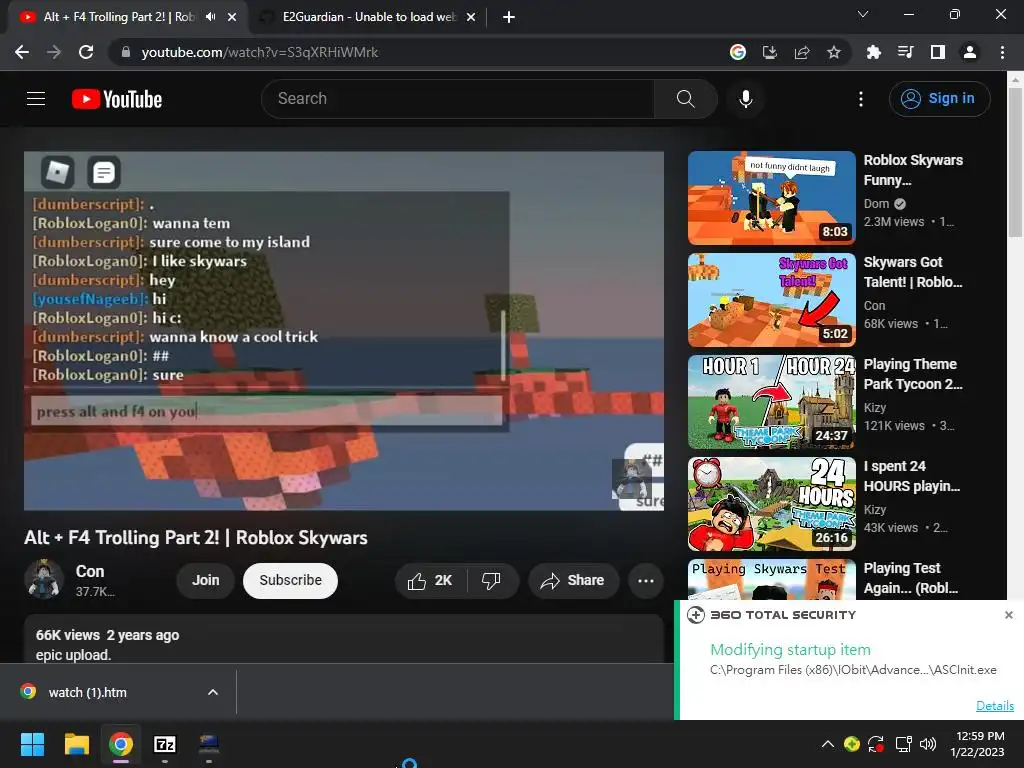The width and height of the screenshot is (1024, 768).
Task: Click the Dom channel name
Action: [876, 204]
